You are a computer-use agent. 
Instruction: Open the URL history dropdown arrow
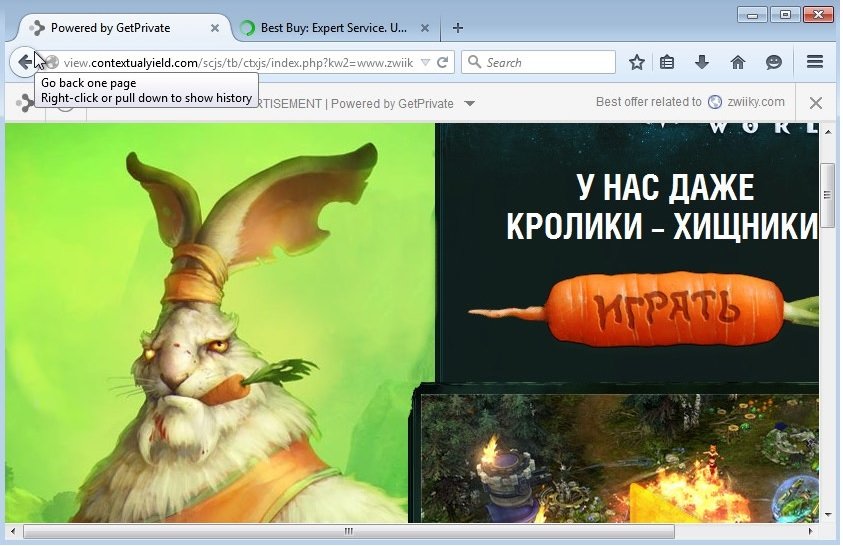(425, 62)
